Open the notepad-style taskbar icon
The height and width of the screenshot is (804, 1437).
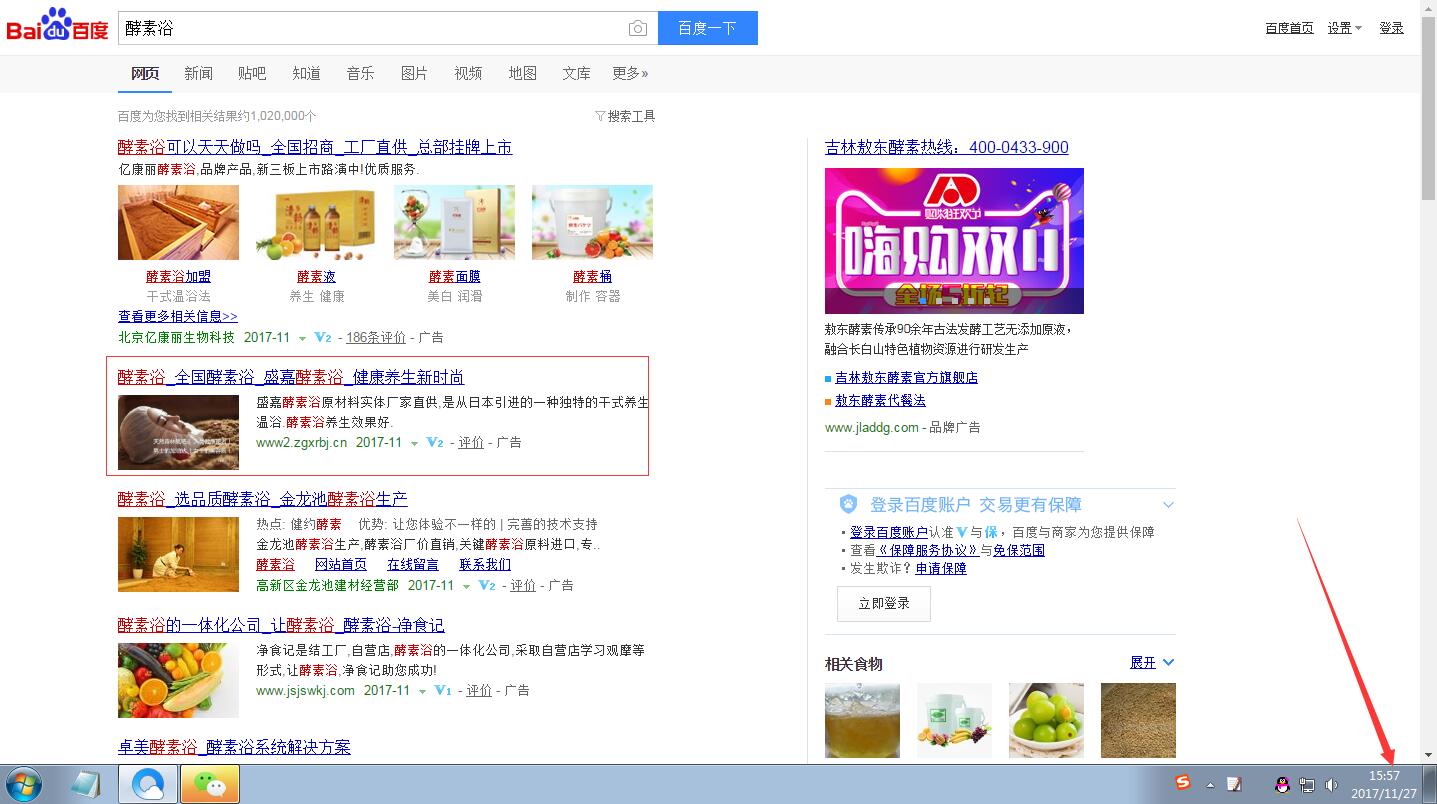click(x=86, y=785)
